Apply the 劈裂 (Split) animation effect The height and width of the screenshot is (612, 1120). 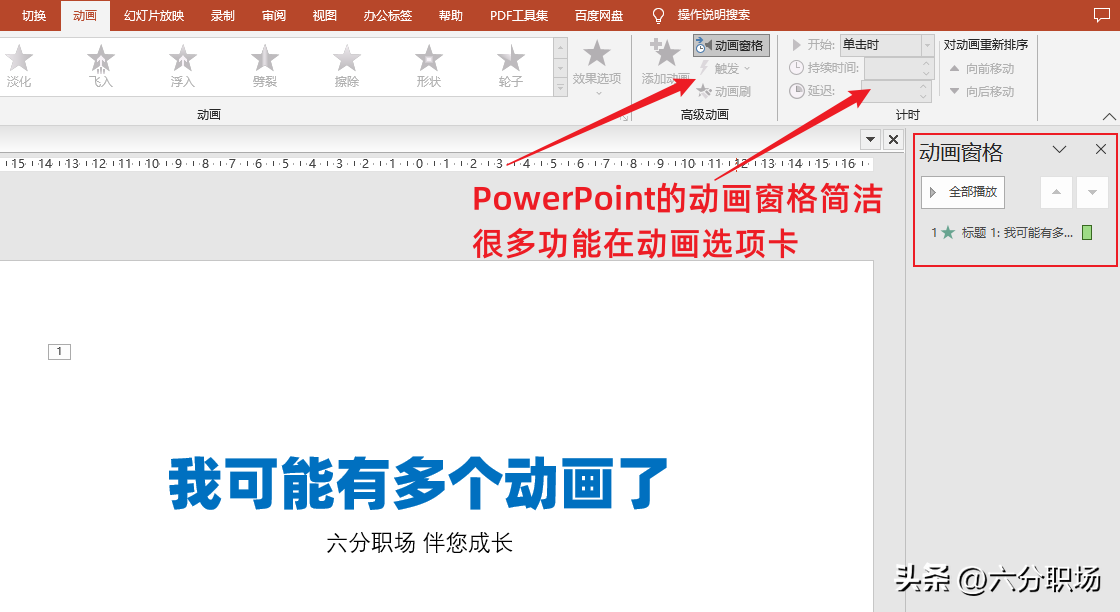pos(264,66)
